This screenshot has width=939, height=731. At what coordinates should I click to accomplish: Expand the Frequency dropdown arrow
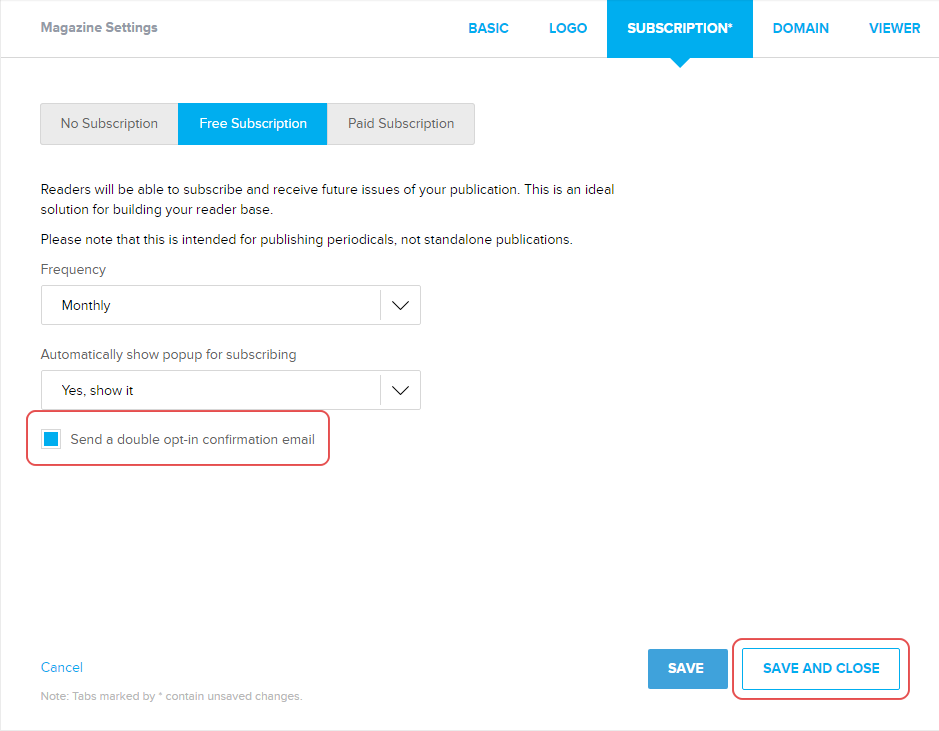[x=401, y=306]
